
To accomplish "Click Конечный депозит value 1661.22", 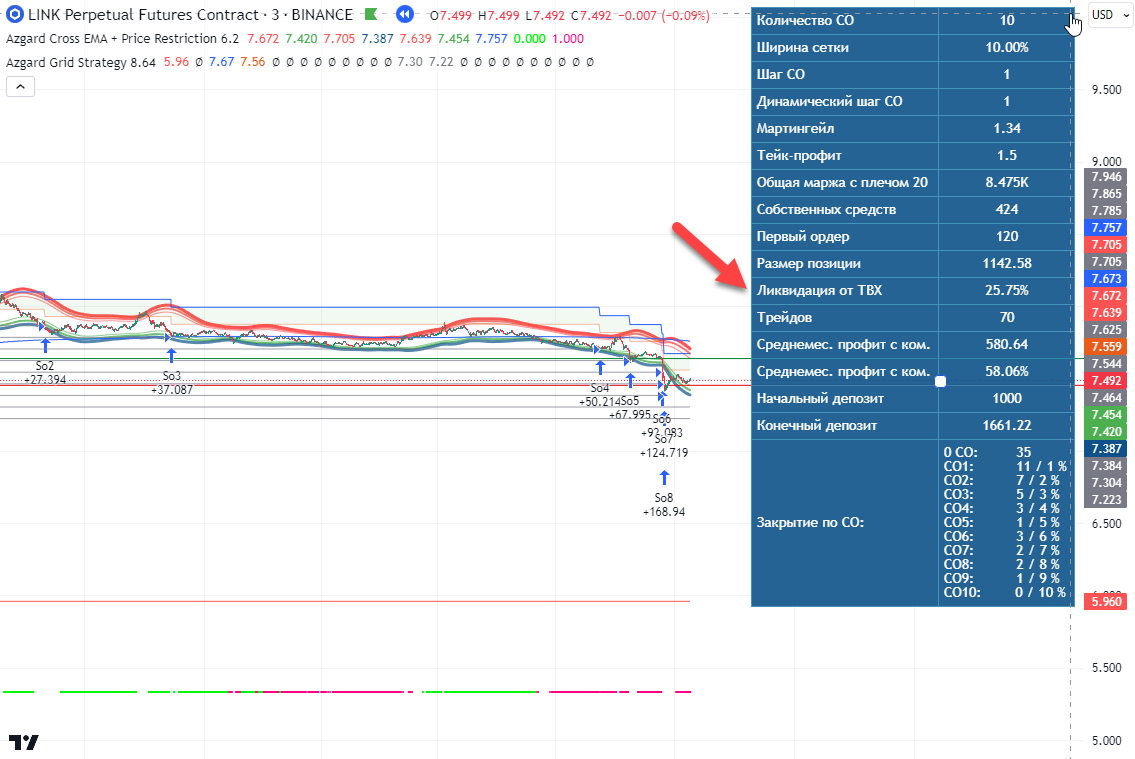I will pos(1006,425).
